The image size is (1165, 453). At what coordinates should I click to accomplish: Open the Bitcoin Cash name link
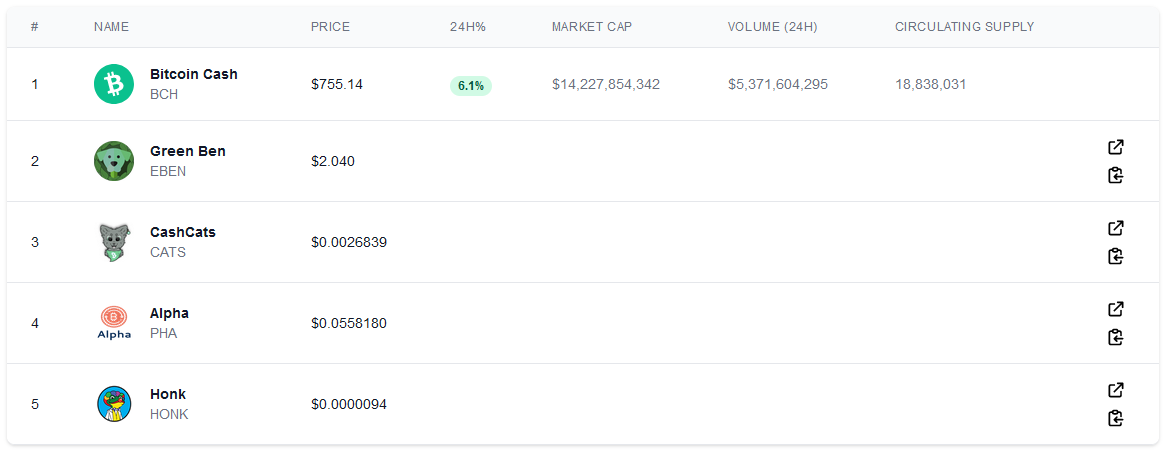point(194,74)
